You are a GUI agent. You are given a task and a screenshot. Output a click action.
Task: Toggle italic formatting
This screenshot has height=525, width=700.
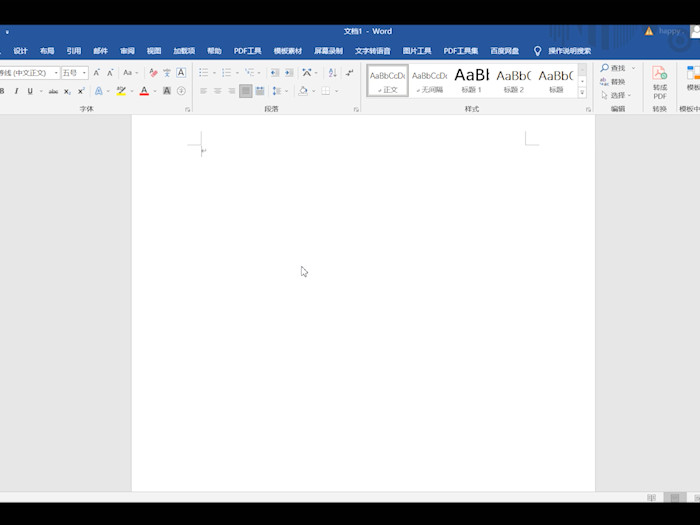coord(17,91)
